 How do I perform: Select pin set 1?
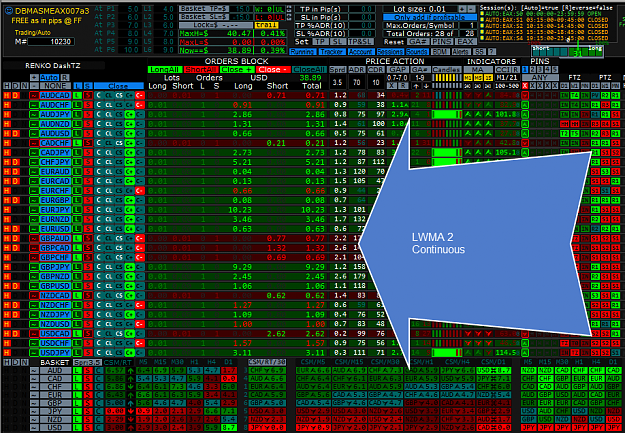click(x=525, y=69)
